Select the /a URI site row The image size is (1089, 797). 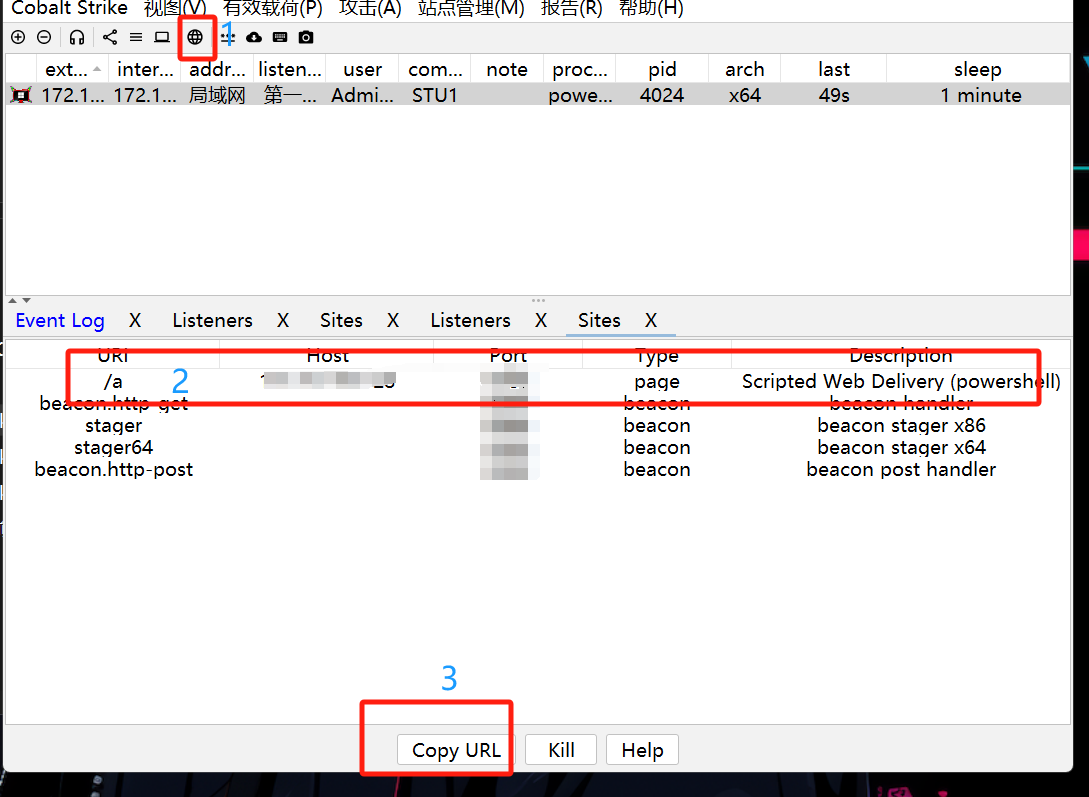tap(538, 381)
